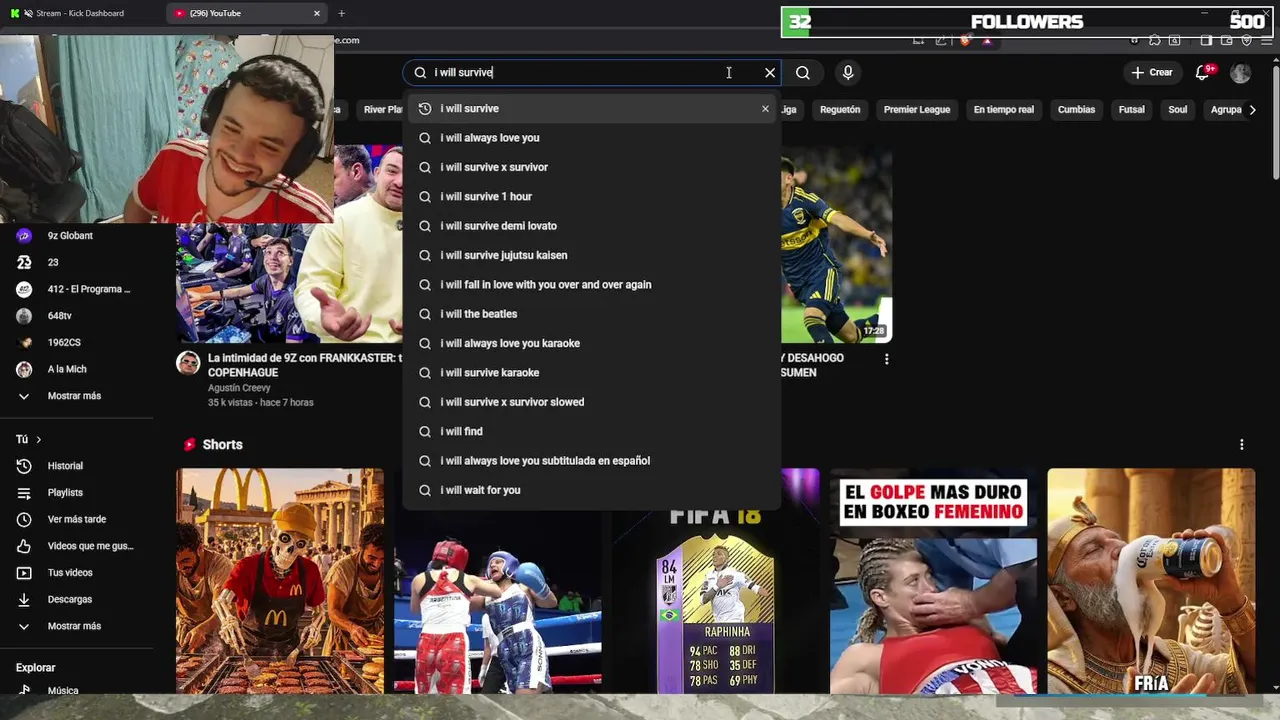Close the YouTube browser tab

click(317, 13)
